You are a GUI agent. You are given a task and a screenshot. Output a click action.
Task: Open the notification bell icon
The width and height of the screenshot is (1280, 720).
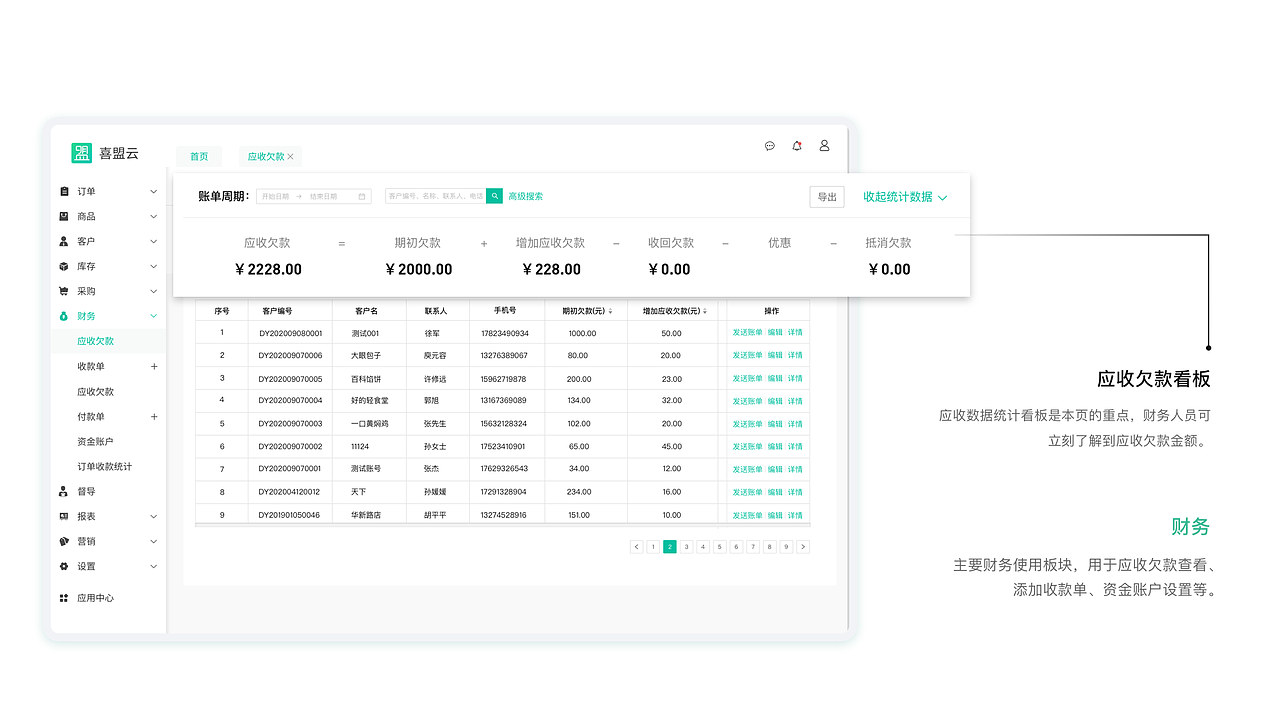(797, 146)
